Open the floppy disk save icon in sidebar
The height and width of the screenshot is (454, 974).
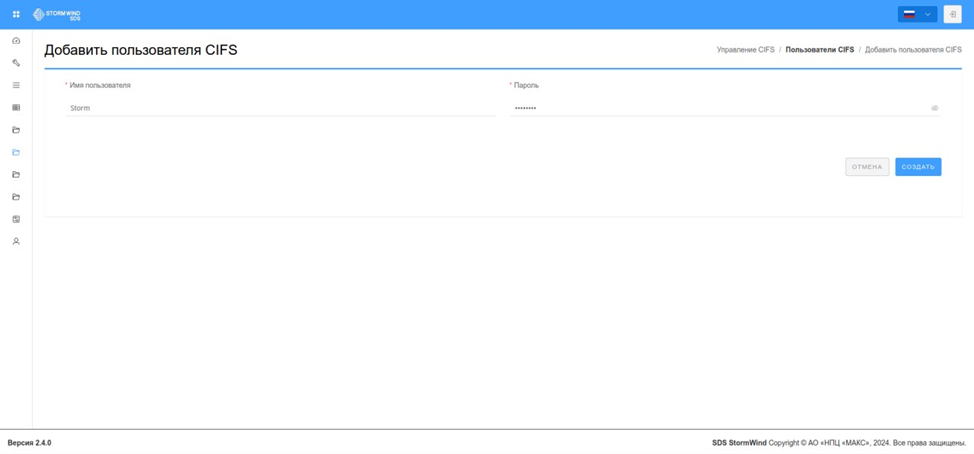point(16,219)
